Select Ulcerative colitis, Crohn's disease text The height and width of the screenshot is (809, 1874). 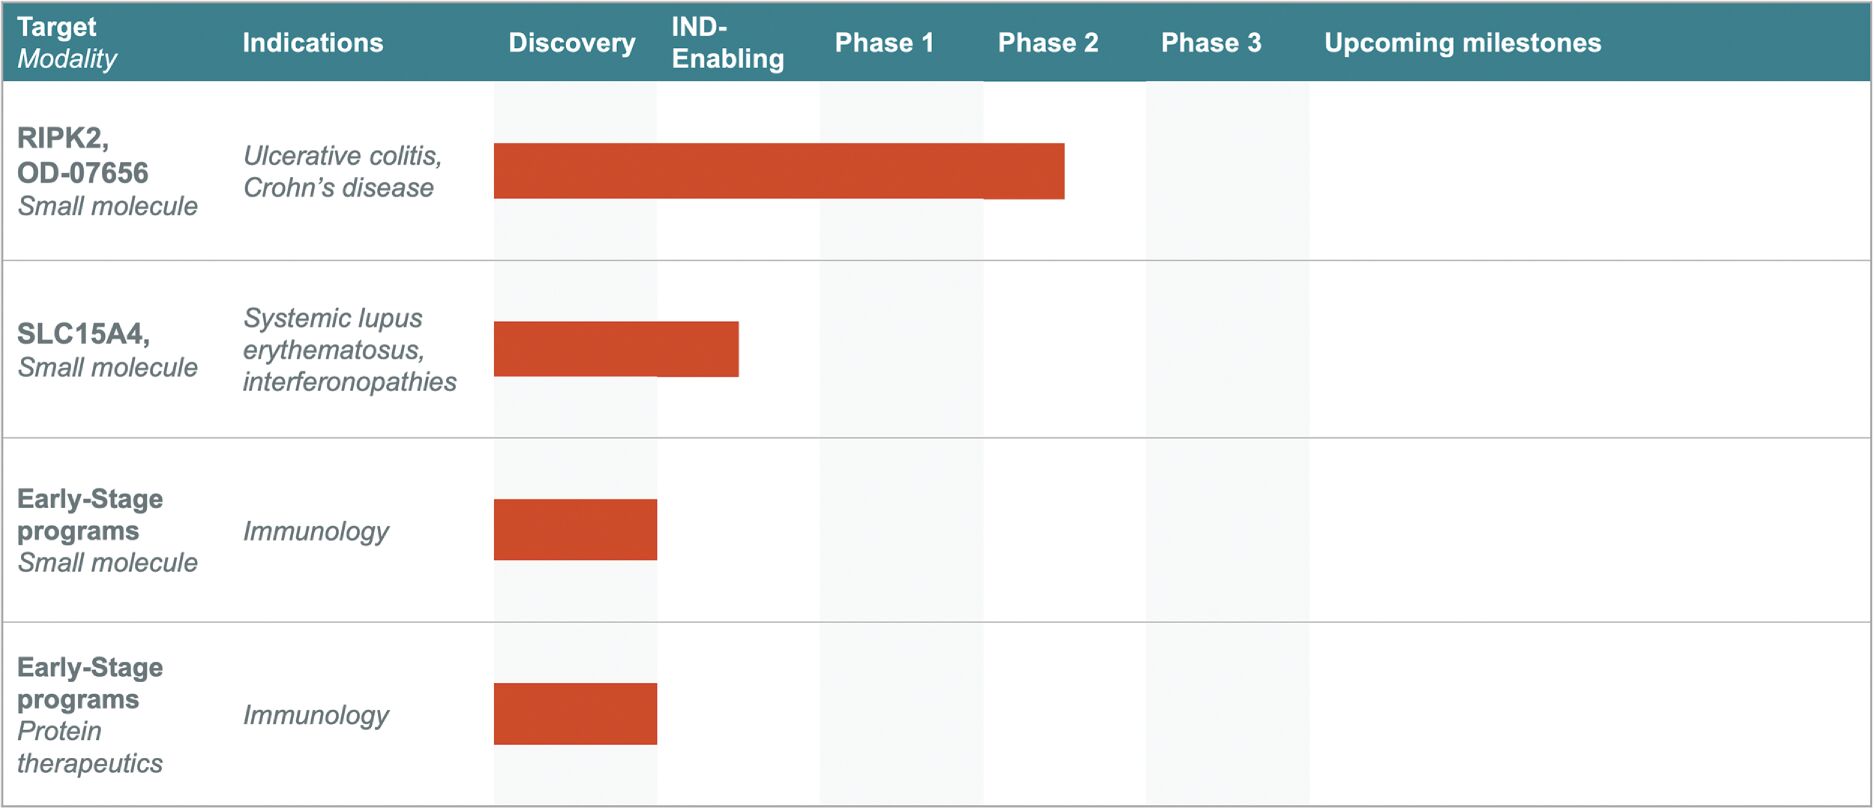coord(342,171)
